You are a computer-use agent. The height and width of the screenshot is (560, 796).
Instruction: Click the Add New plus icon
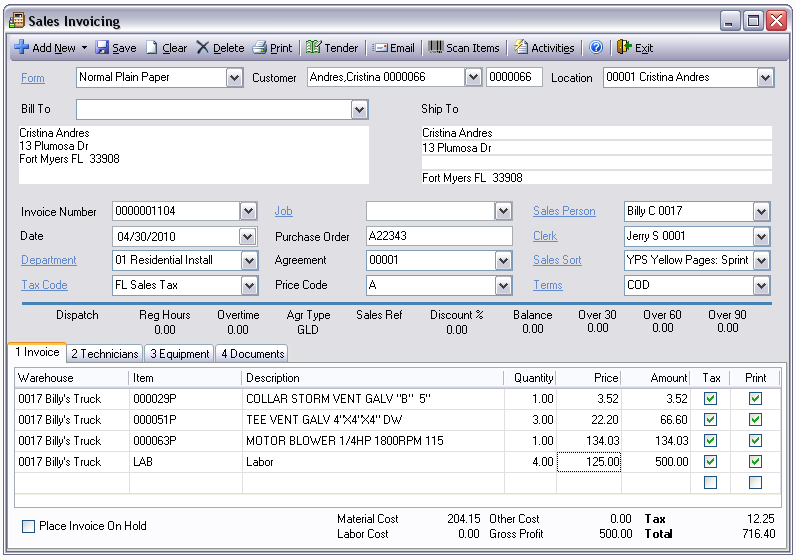click(x=21, y=47)
